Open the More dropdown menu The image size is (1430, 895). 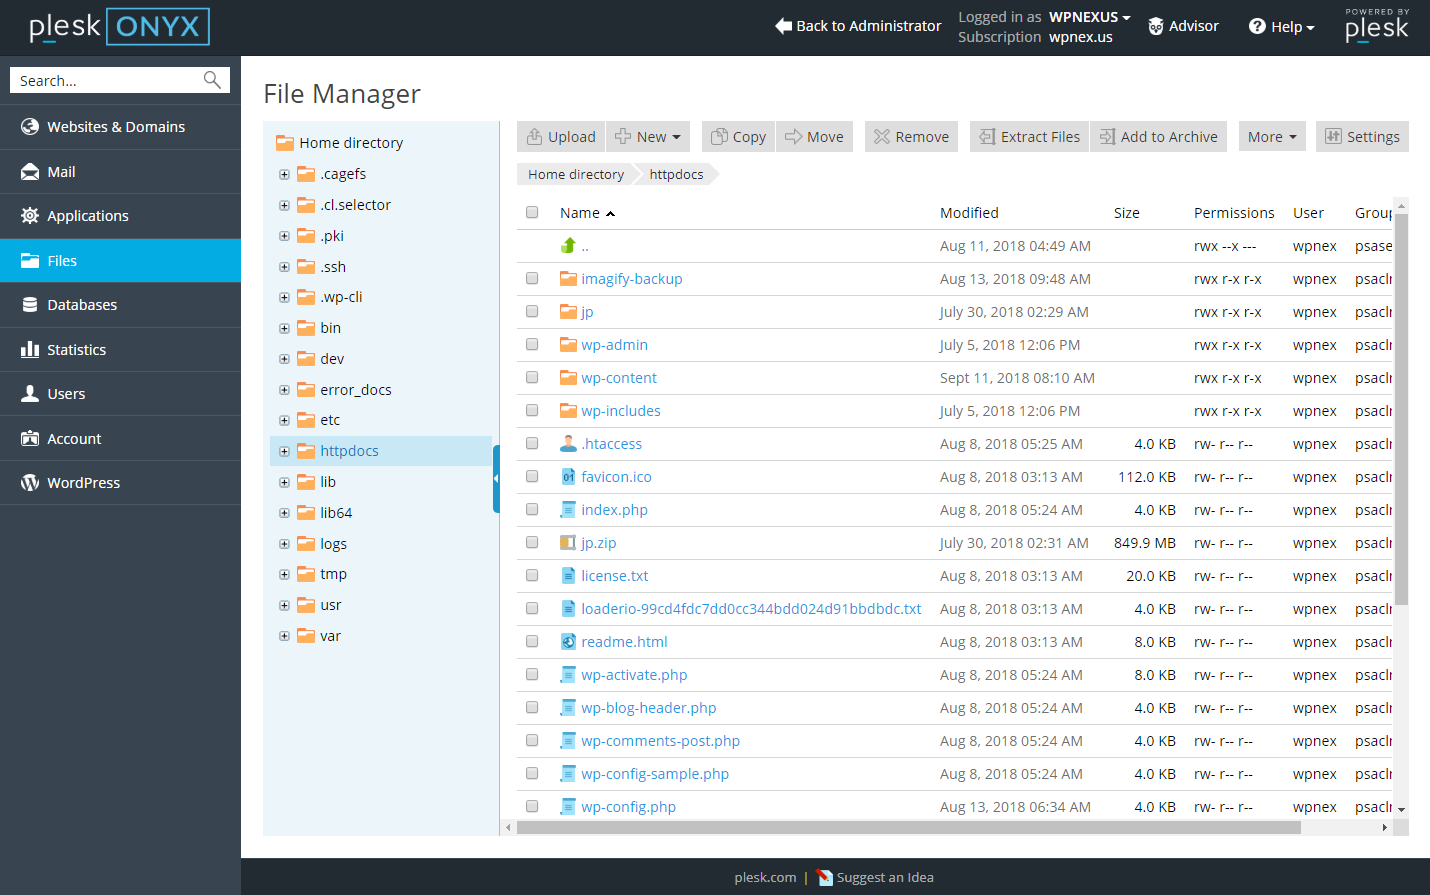coord(1272,137)
